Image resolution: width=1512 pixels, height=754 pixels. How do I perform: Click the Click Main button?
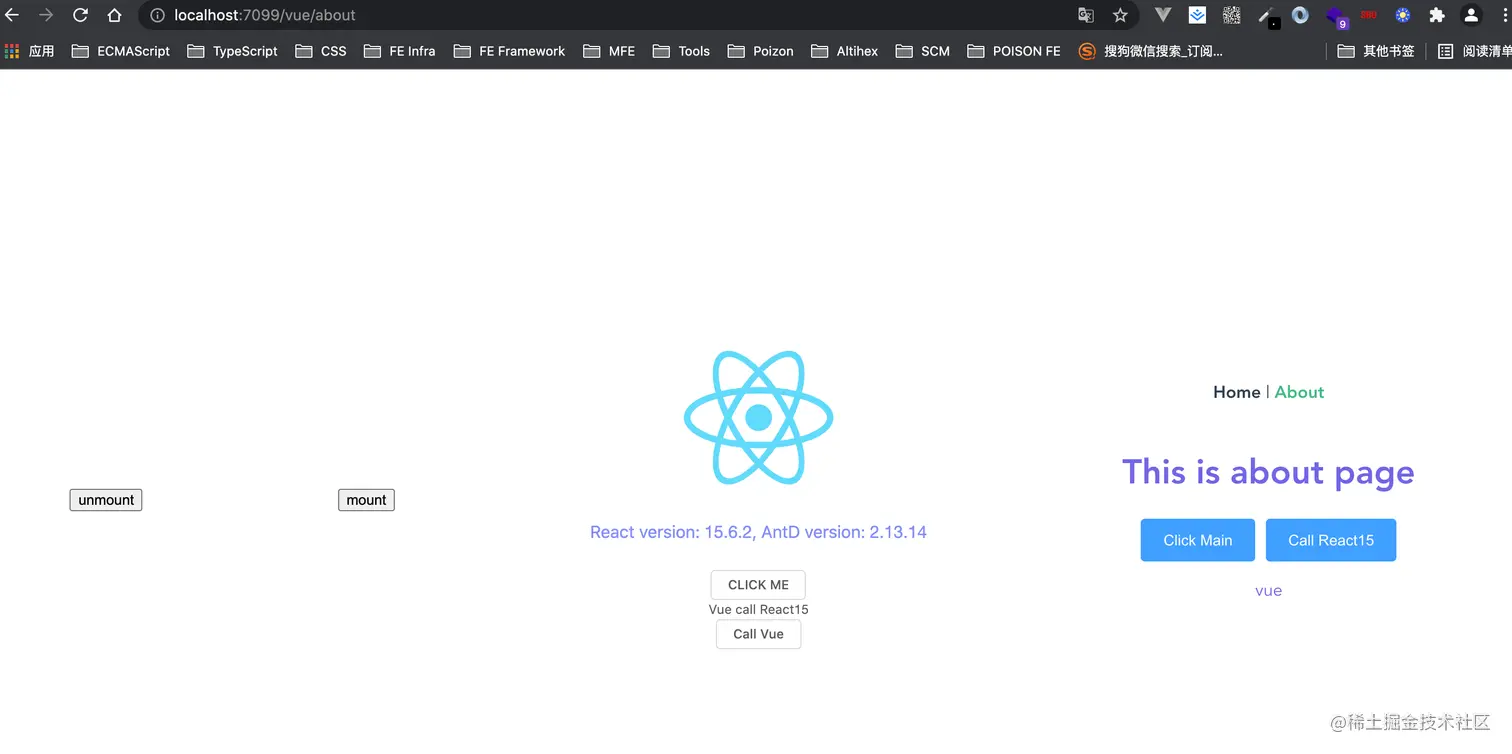pos(1197,540)
